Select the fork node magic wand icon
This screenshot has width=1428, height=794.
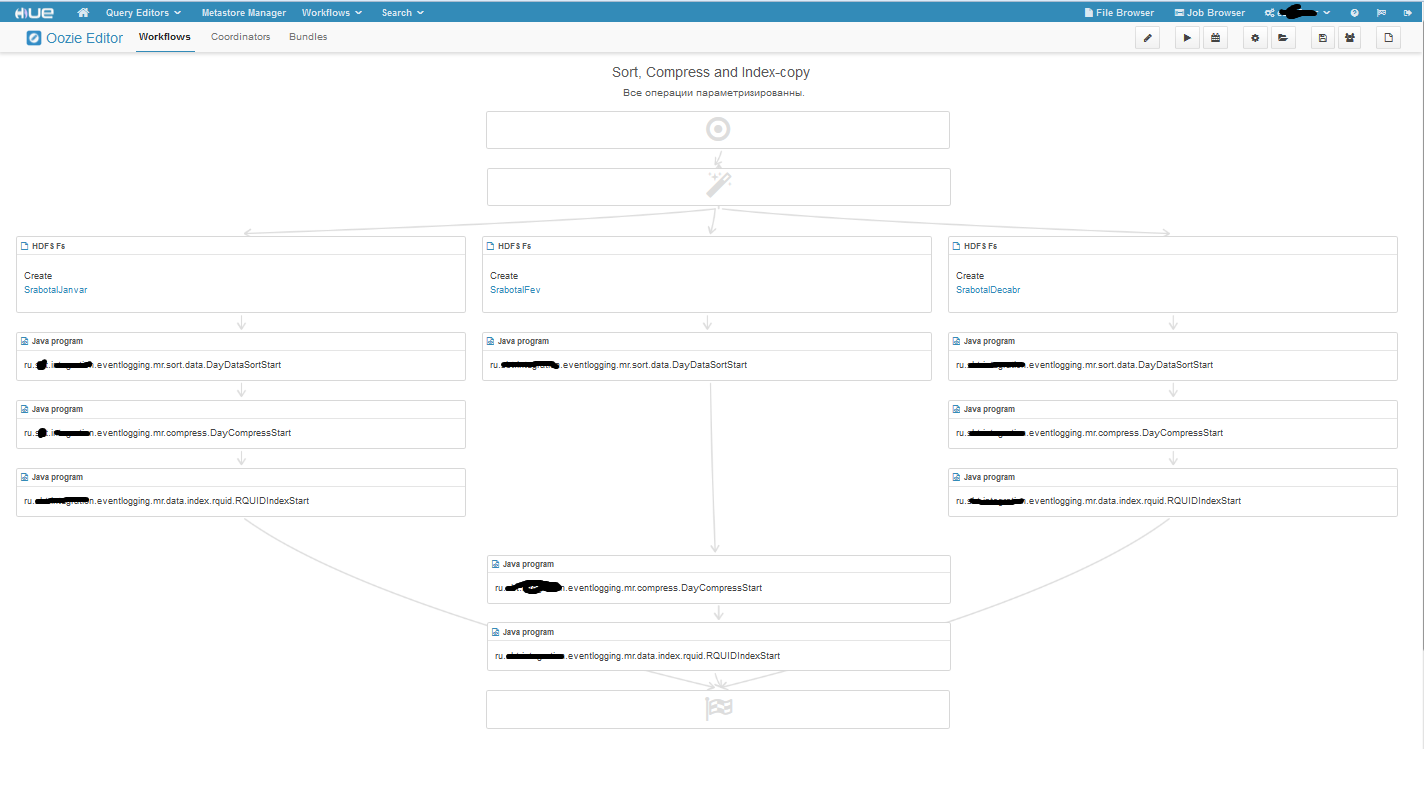tap(719, 185)
